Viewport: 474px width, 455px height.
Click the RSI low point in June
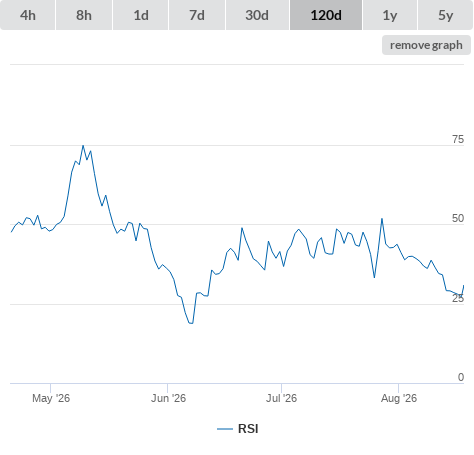click(x=191, y=323)
